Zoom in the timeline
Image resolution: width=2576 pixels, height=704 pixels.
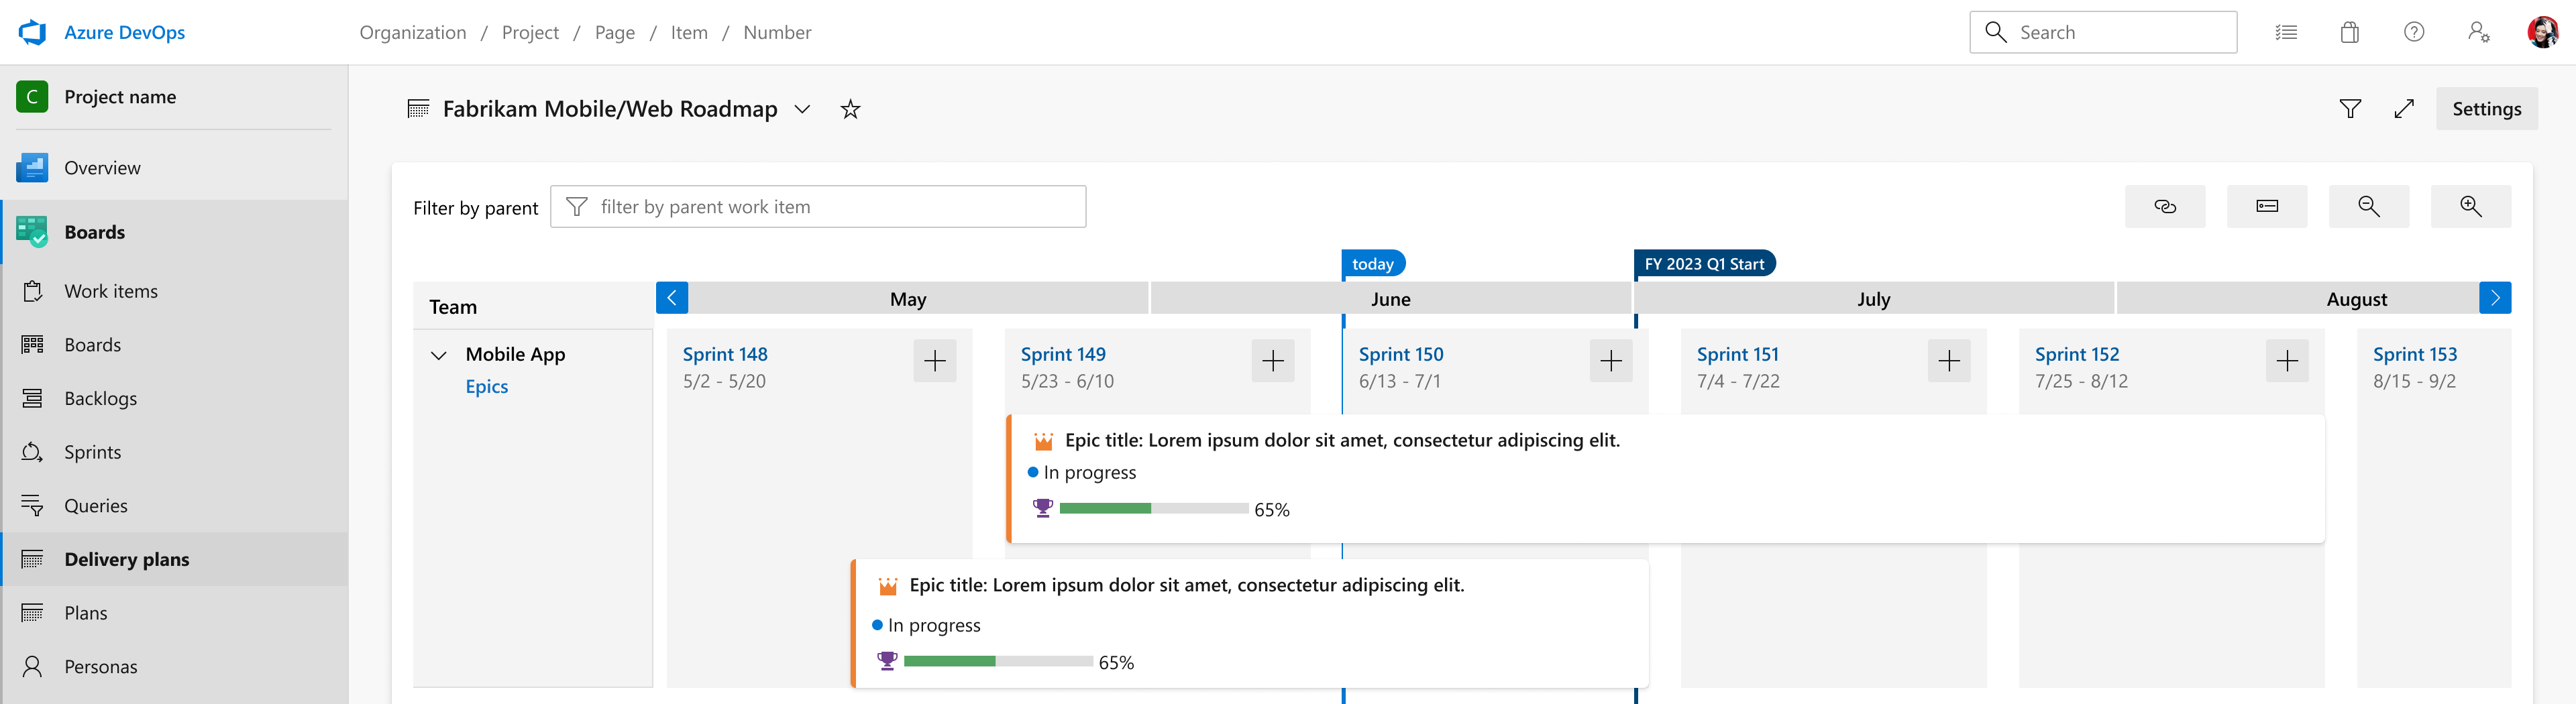2471,206
